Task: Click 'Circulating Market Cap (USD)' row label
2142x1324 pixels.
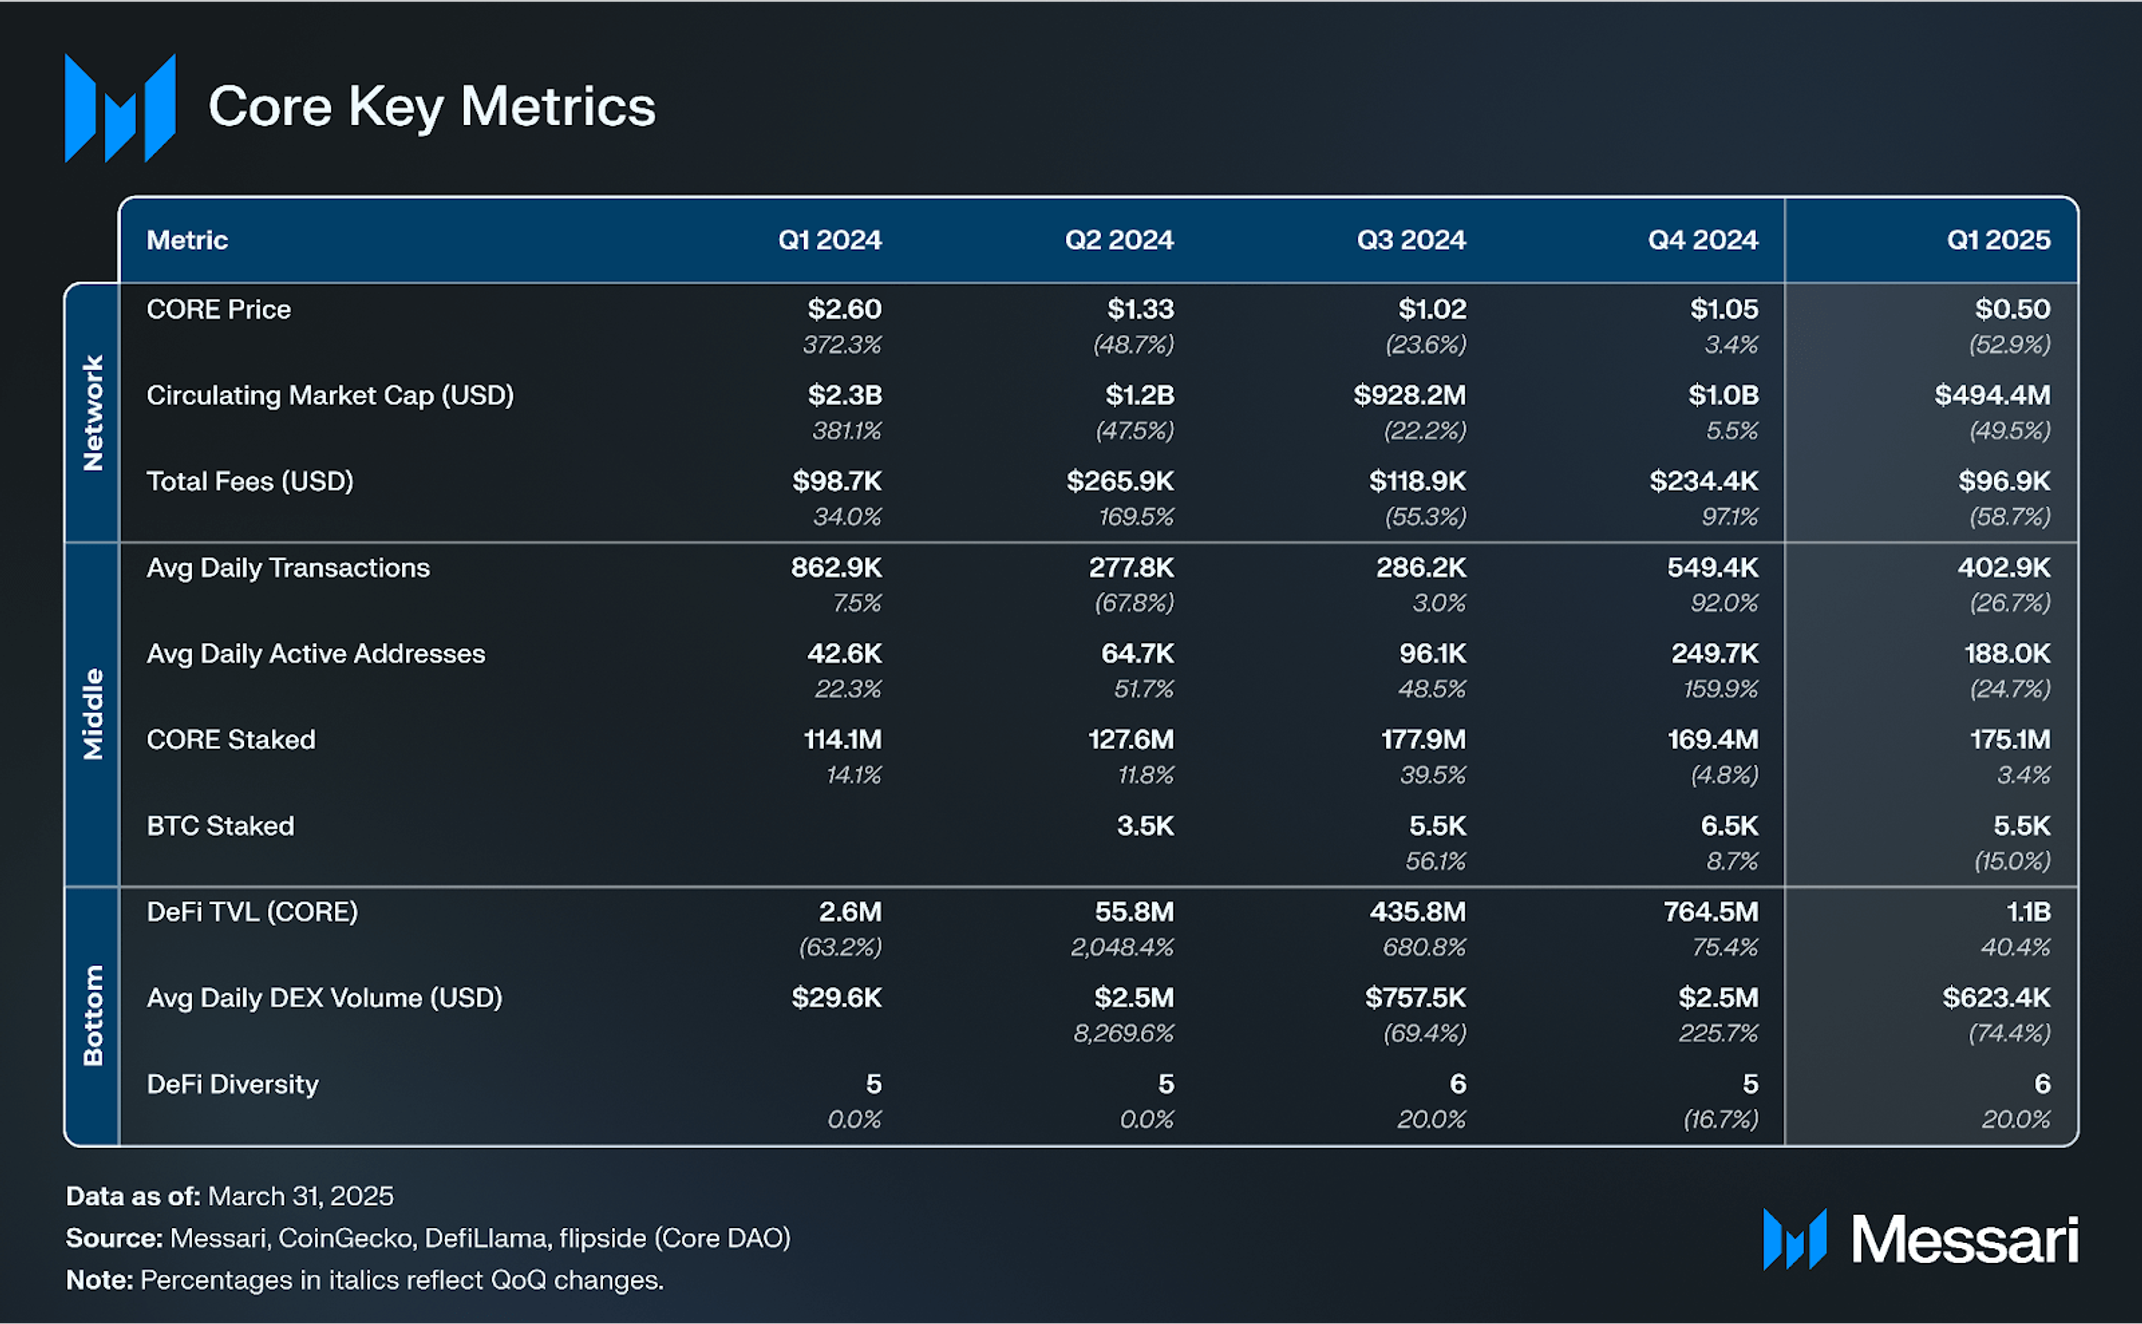Action: pos(330,396)
